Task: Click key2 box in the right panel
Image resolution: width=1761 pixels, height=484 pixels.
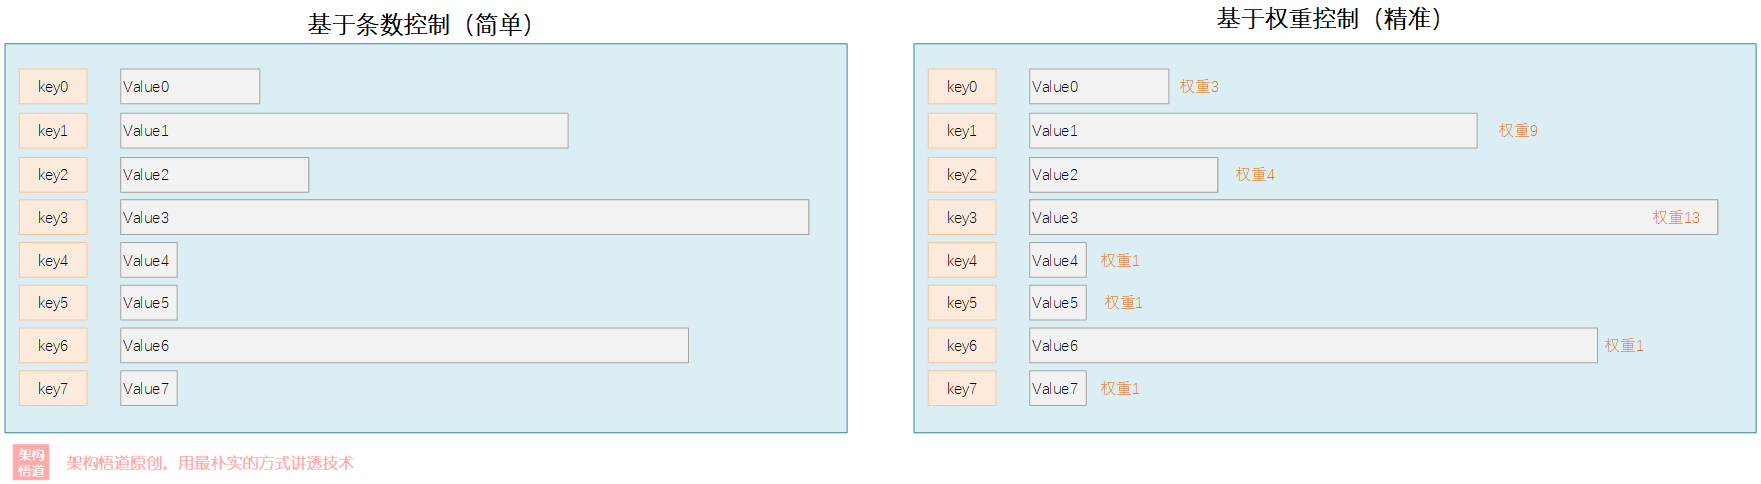Action: 962,175
